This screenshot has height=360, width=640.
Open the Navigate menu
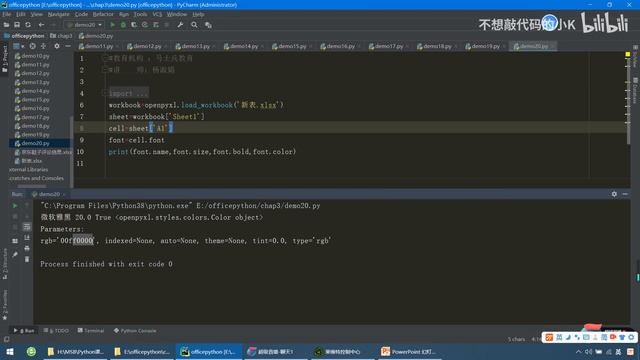(58, 14)
